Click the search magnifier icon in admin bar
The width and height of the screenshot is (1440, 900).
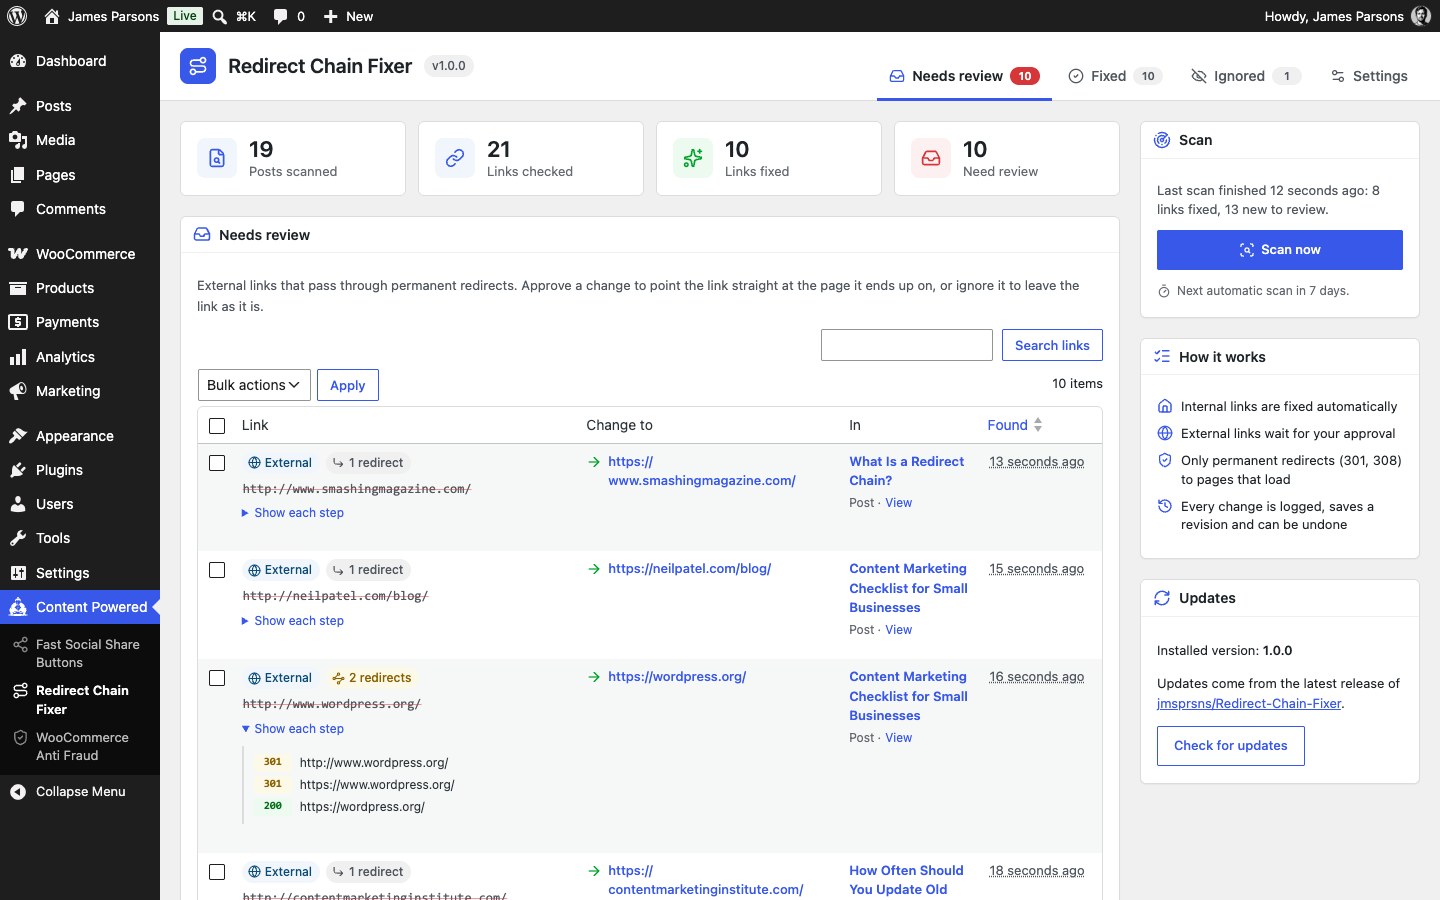[x=219, y=16]
